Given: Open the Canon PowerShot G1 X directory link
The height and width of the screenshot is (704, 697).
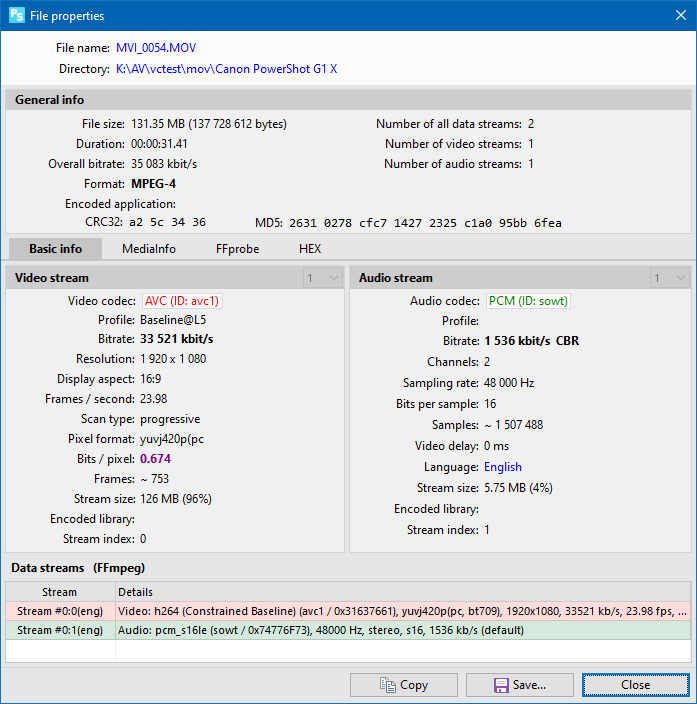Looking at the screenshot, I should tap(226, 69).
